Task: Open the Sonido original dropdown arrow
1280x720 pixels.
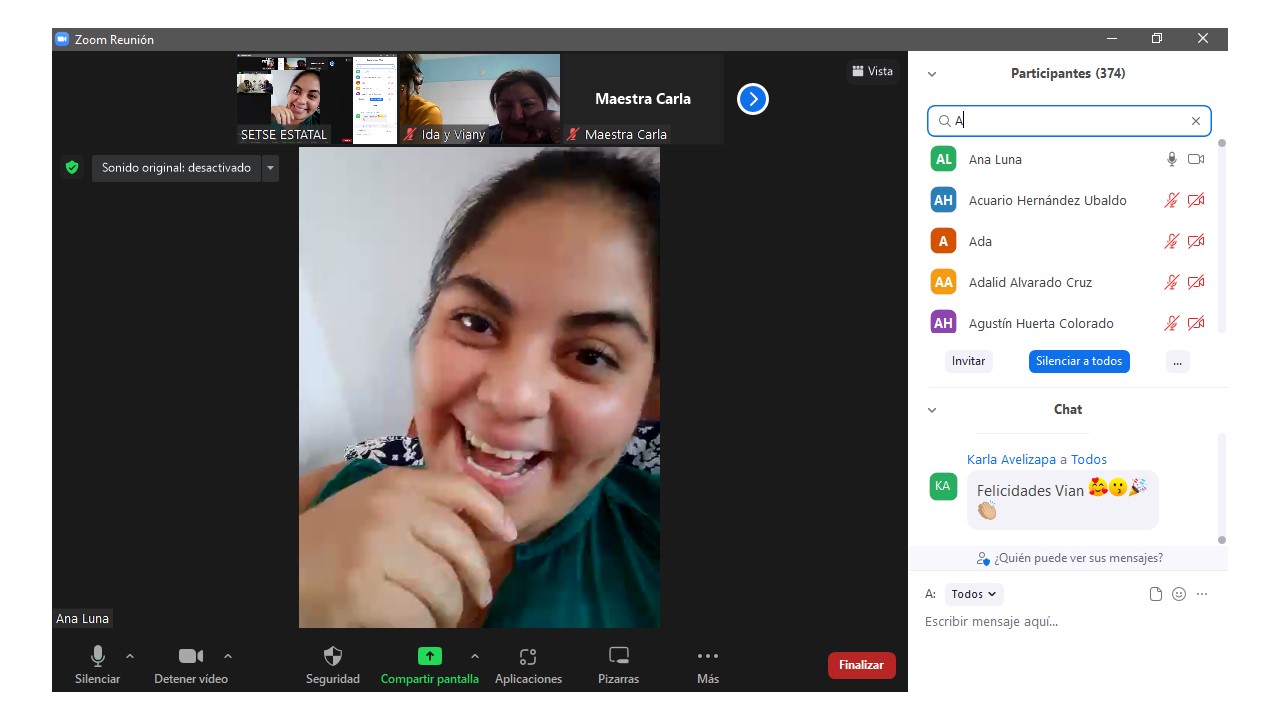Action: pos(270,168)
